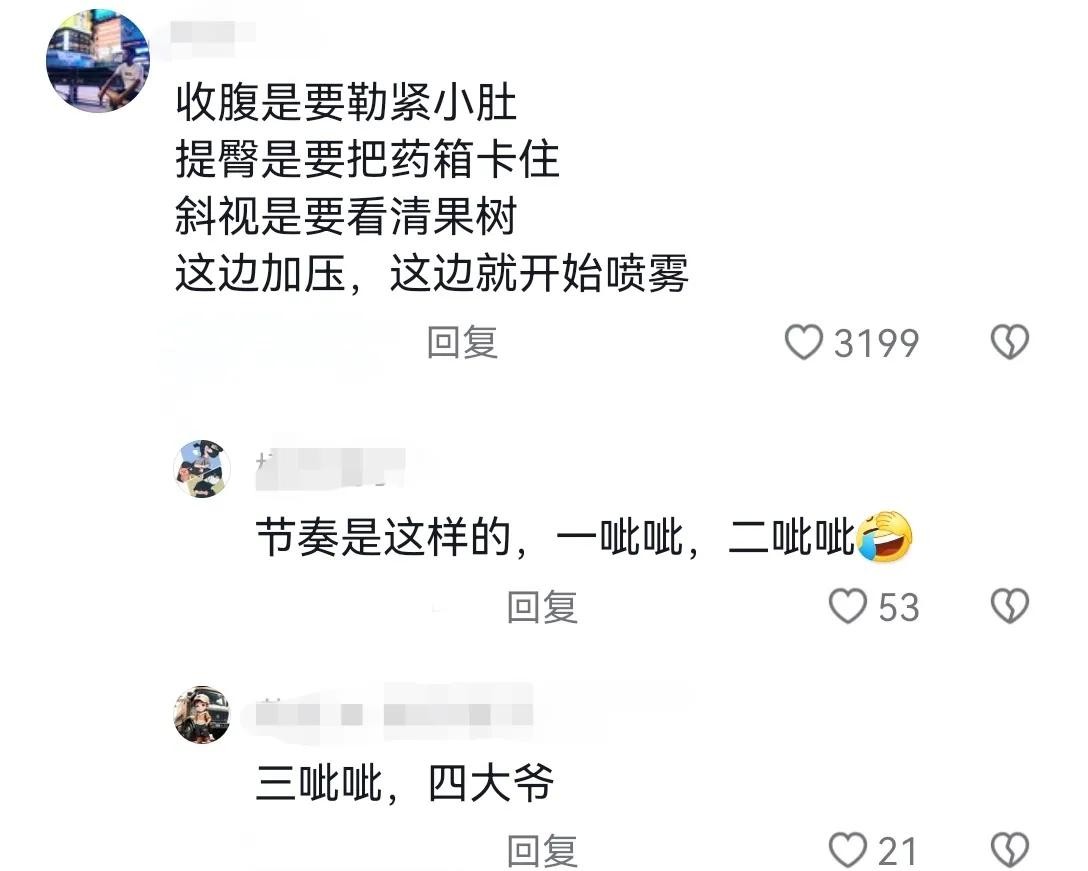Reply to the 三呲呲 四大爷 comment
This screenshot has width=1088, height=871.
(x=542, y=851)
